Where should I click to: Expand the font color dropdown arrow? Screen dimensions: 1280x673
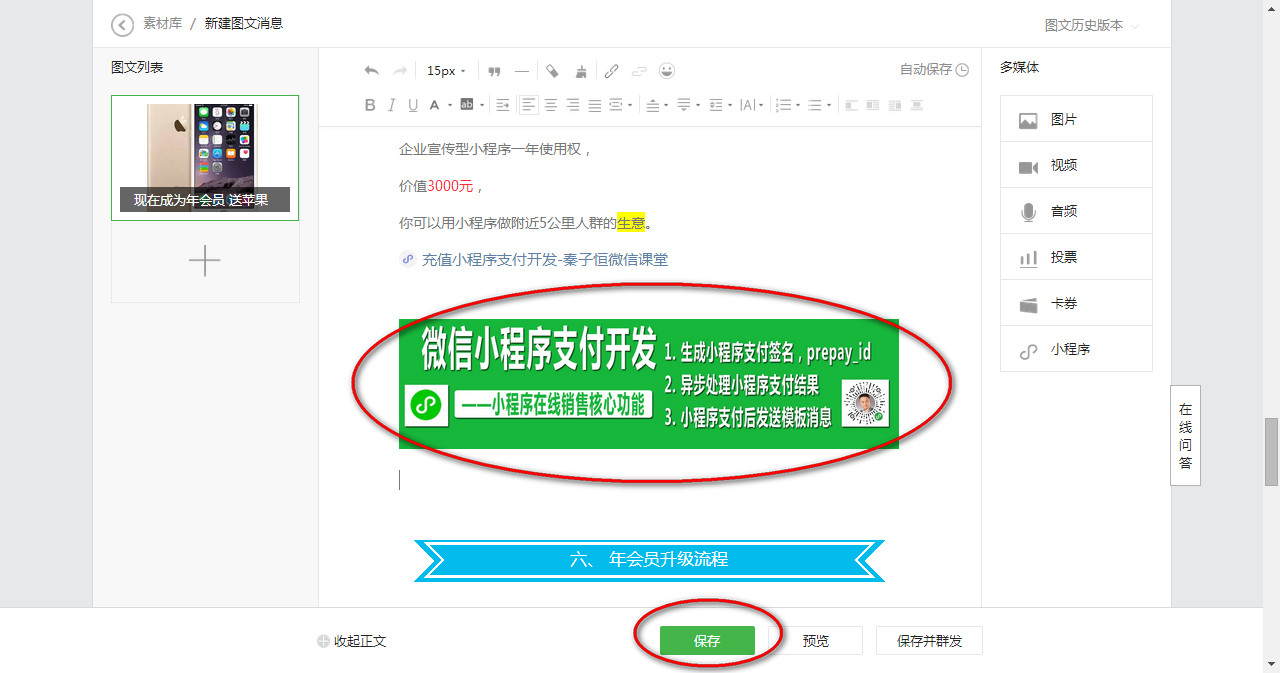[450, 105]
